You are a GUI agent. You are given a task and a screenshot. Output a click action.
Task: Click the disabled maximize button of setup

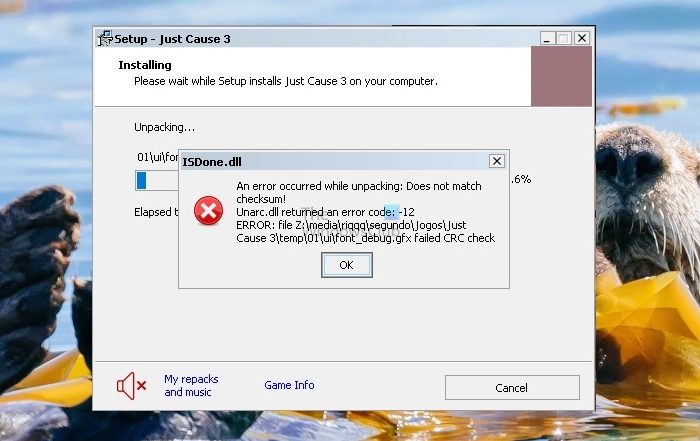pyautogui.click(x=564, y=38)
